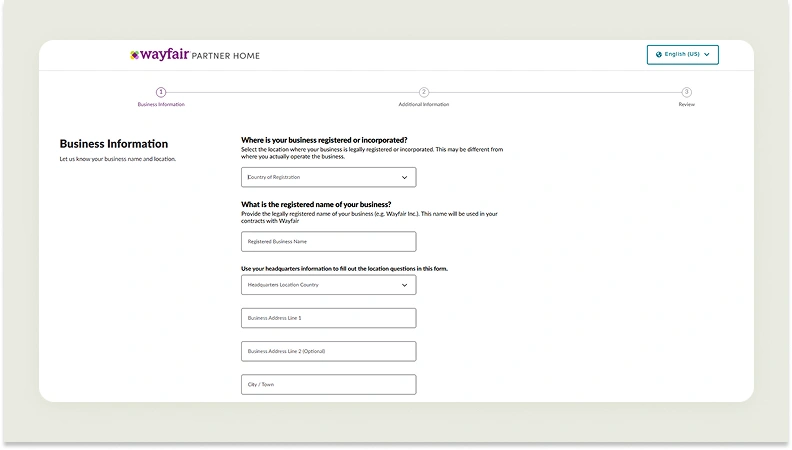Screen dimensions: 792x450
Task: Focus the Registered Business Name field
Action: coord(329,241)
